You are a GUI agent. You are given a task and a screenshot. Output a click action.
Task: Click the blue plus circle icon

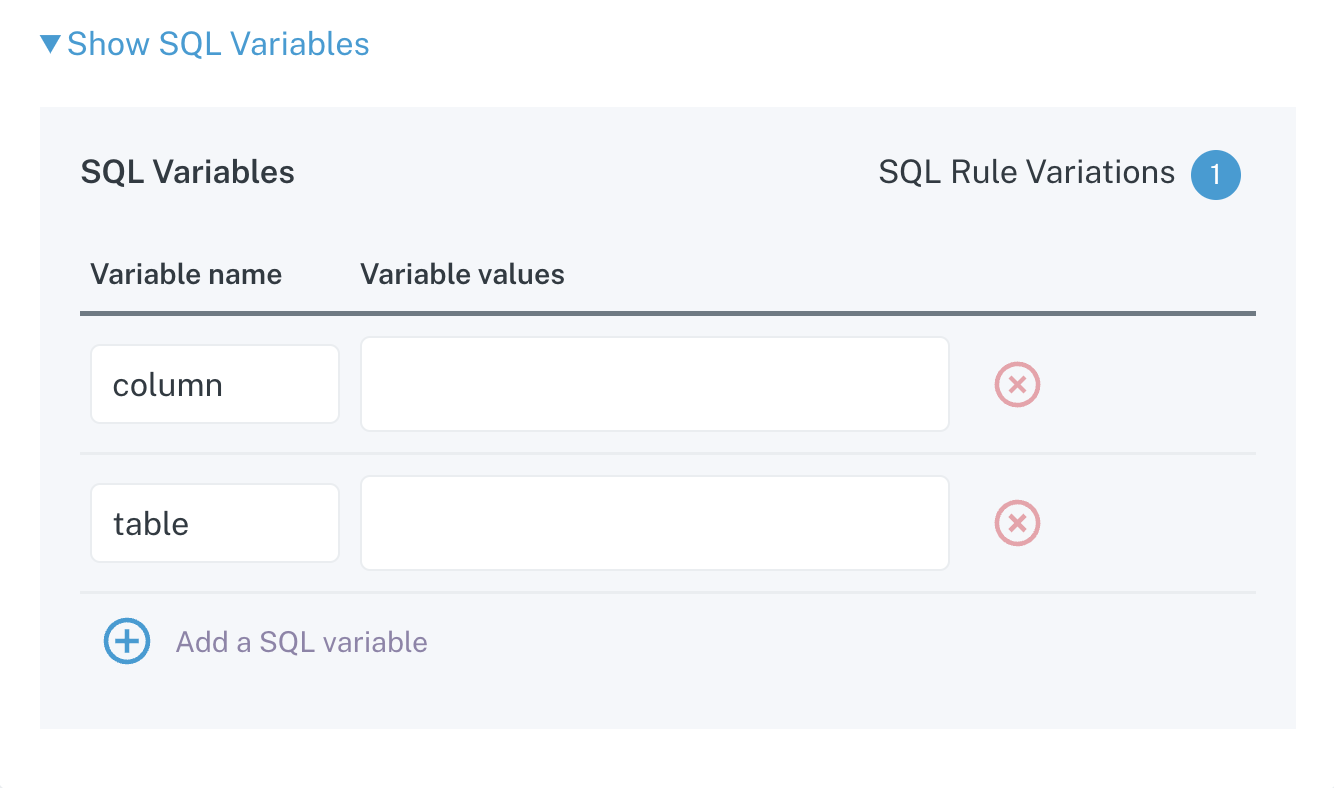tap(127, 641)
